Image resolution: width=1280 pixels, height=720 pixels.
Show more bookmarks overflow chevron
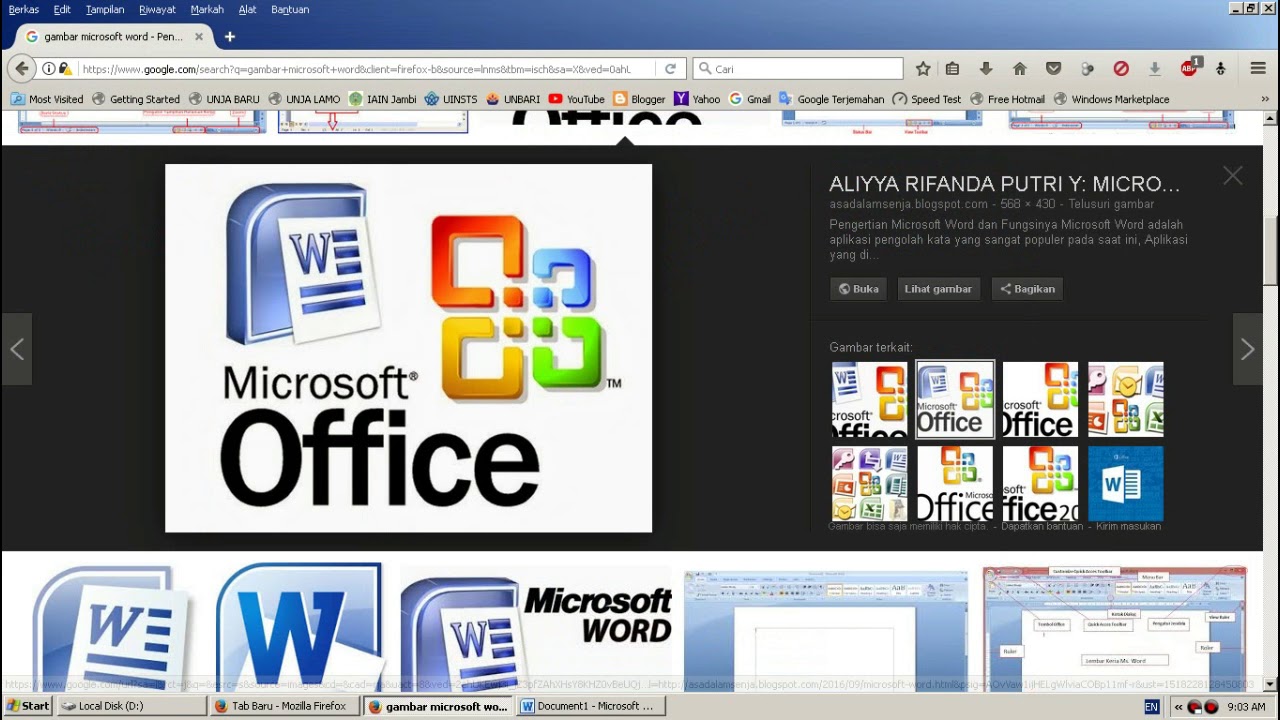coord(1265,99)
